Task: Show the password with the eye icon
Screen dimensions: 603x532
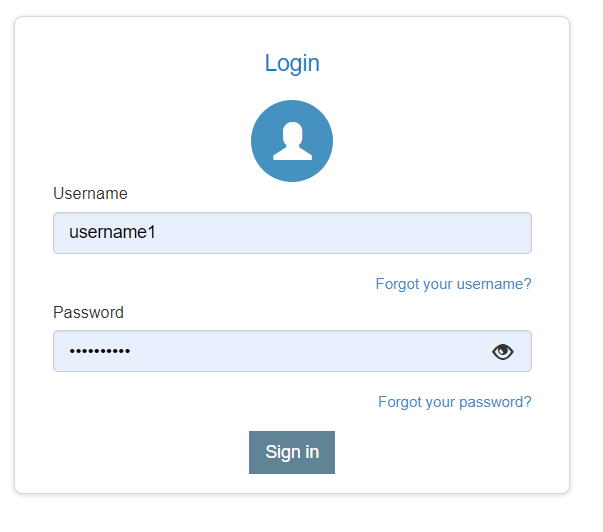Action: (x=502, y=351)
